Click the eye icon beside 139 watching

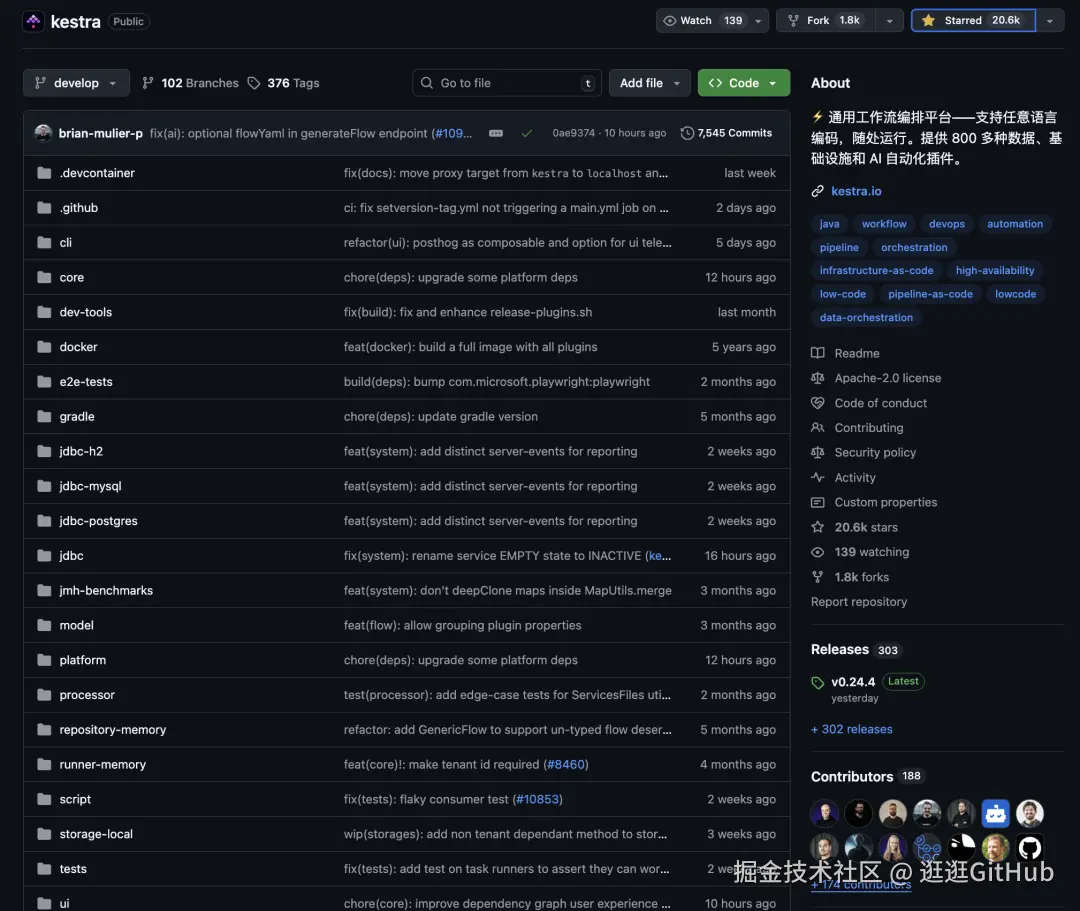[818, 552]
